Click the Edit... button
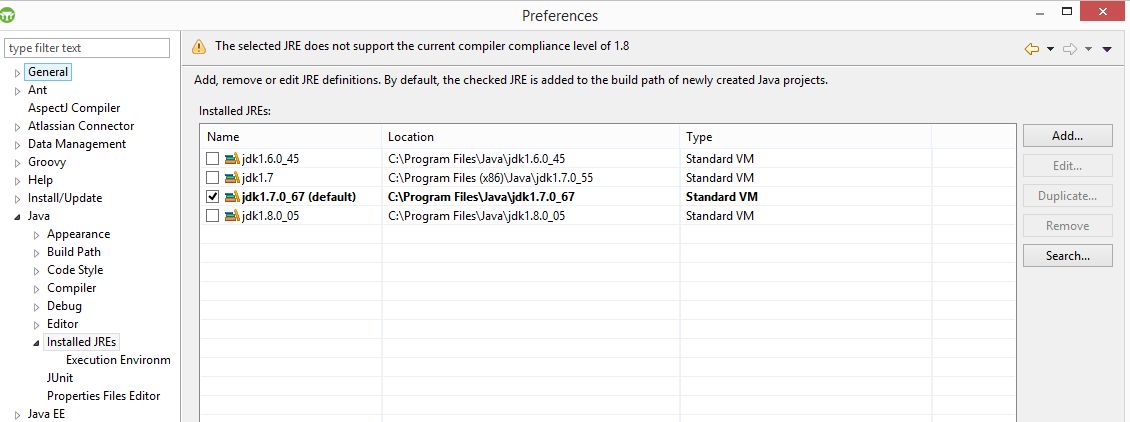The image size is (1130, 422). point(1067,166)
